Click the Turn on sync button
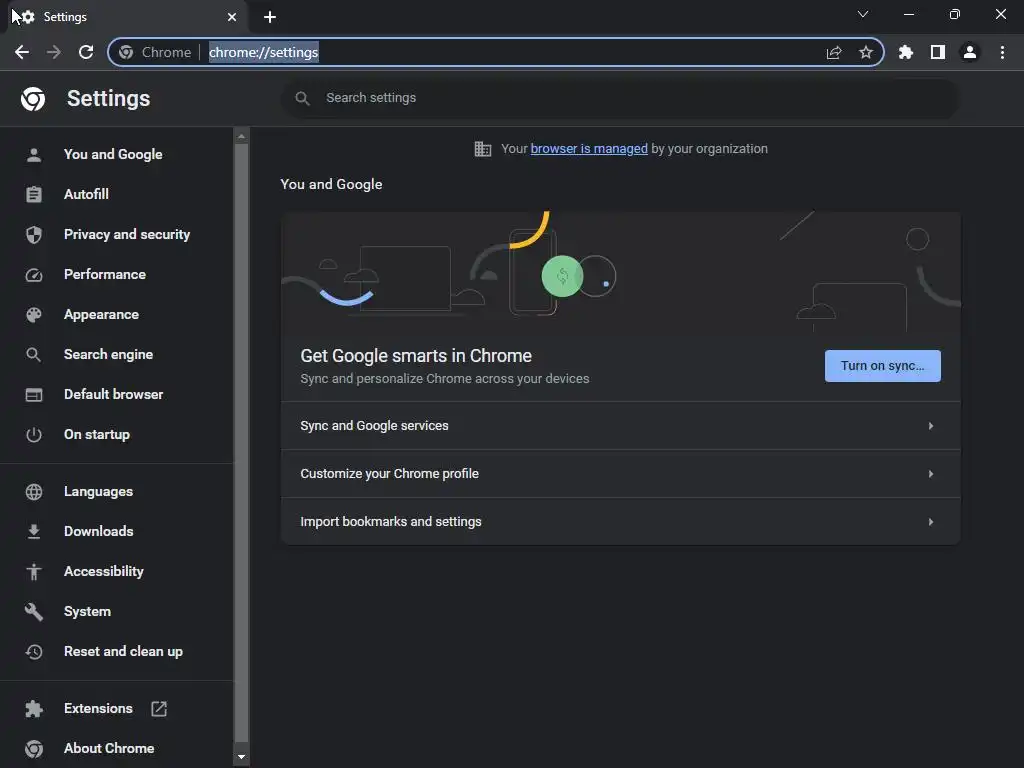Viewport: 1024px width, 768px height. (x=882, y=366)
